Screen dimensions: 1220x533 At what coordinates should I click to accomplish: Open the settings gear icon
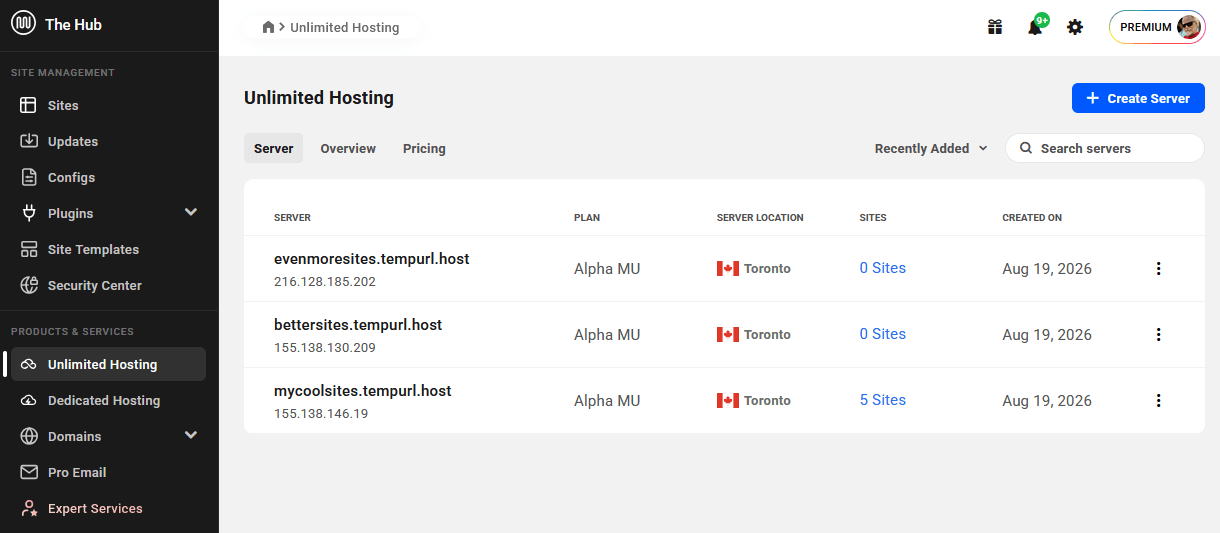[1075, 27]
